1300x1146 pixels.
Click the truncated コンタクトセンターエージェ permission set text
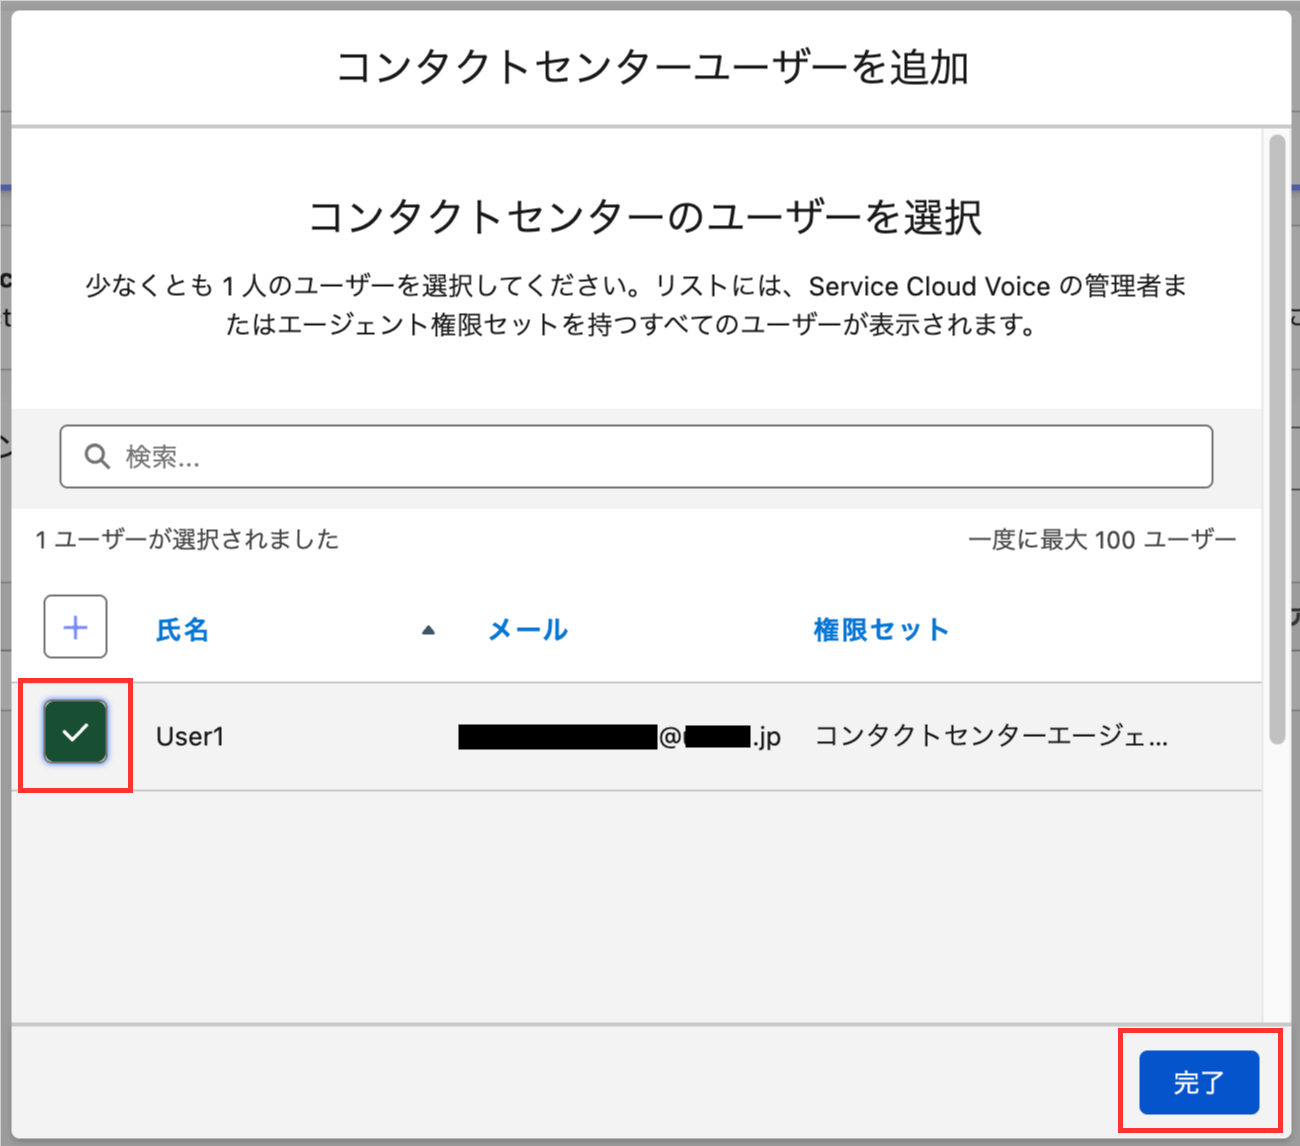point(992,736)
